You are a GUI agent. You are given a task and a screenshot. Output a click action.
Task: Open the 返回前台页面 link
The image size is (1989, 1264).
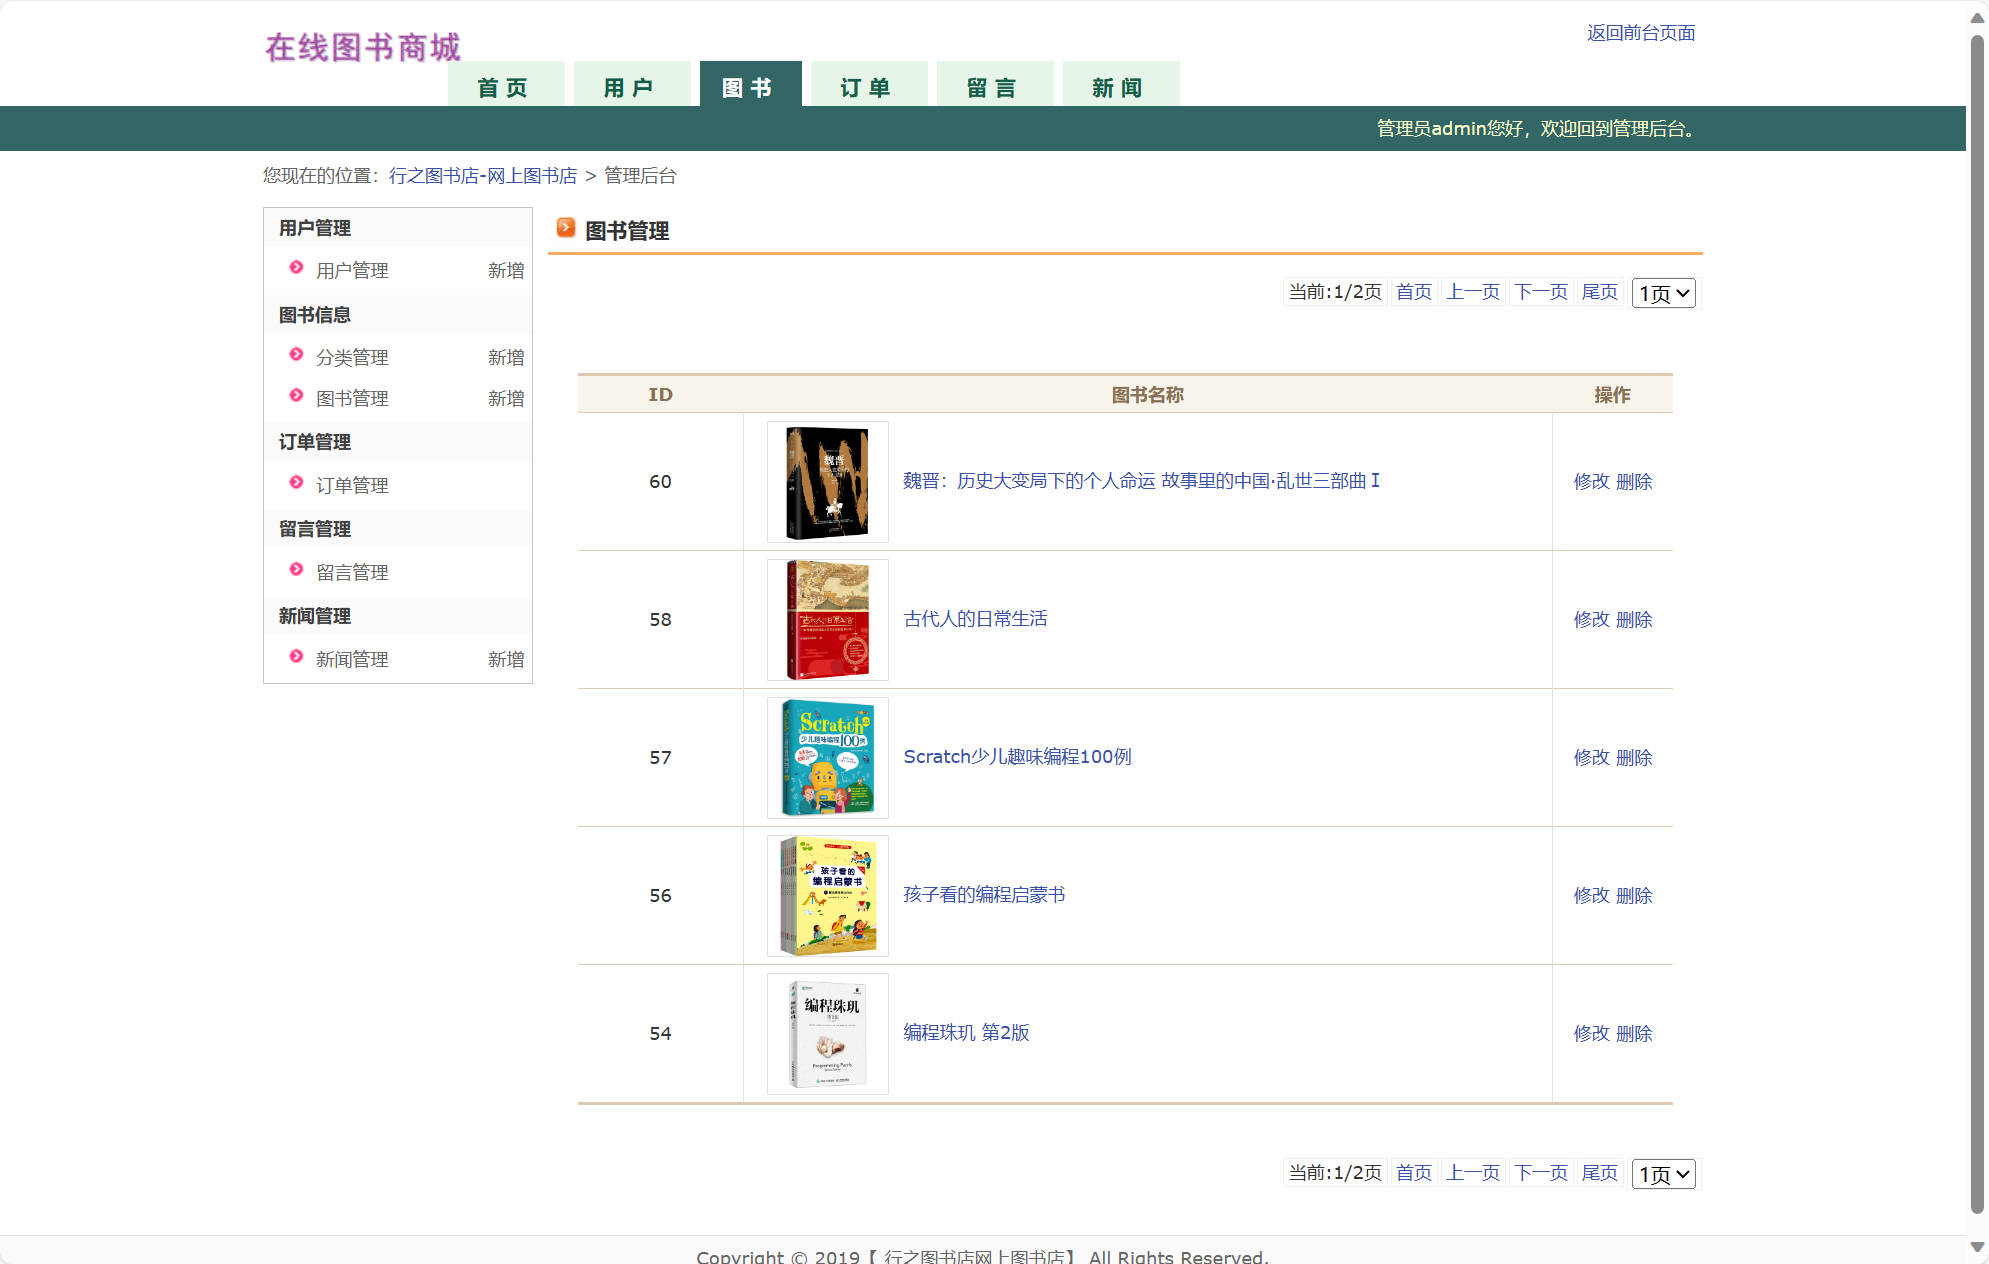(x=1640, y=33)
